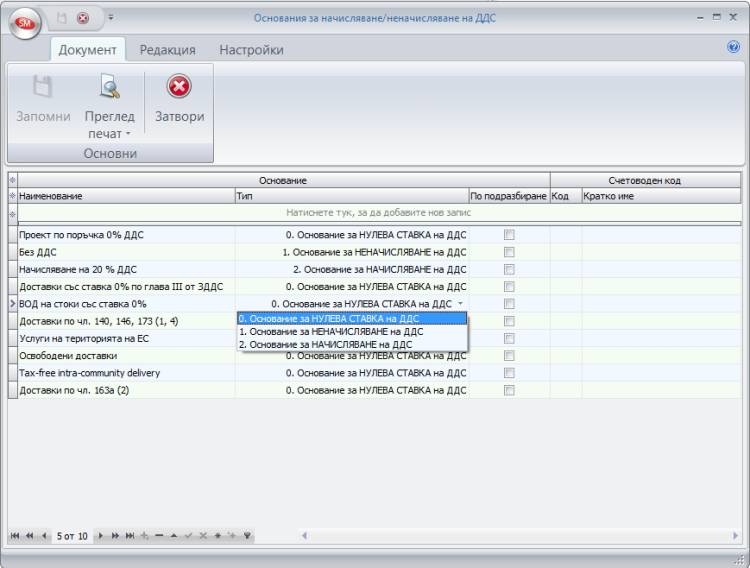The image size is (750, 568).
Task: Sort by the Наименование column header
Action: (x=126, y=196)
